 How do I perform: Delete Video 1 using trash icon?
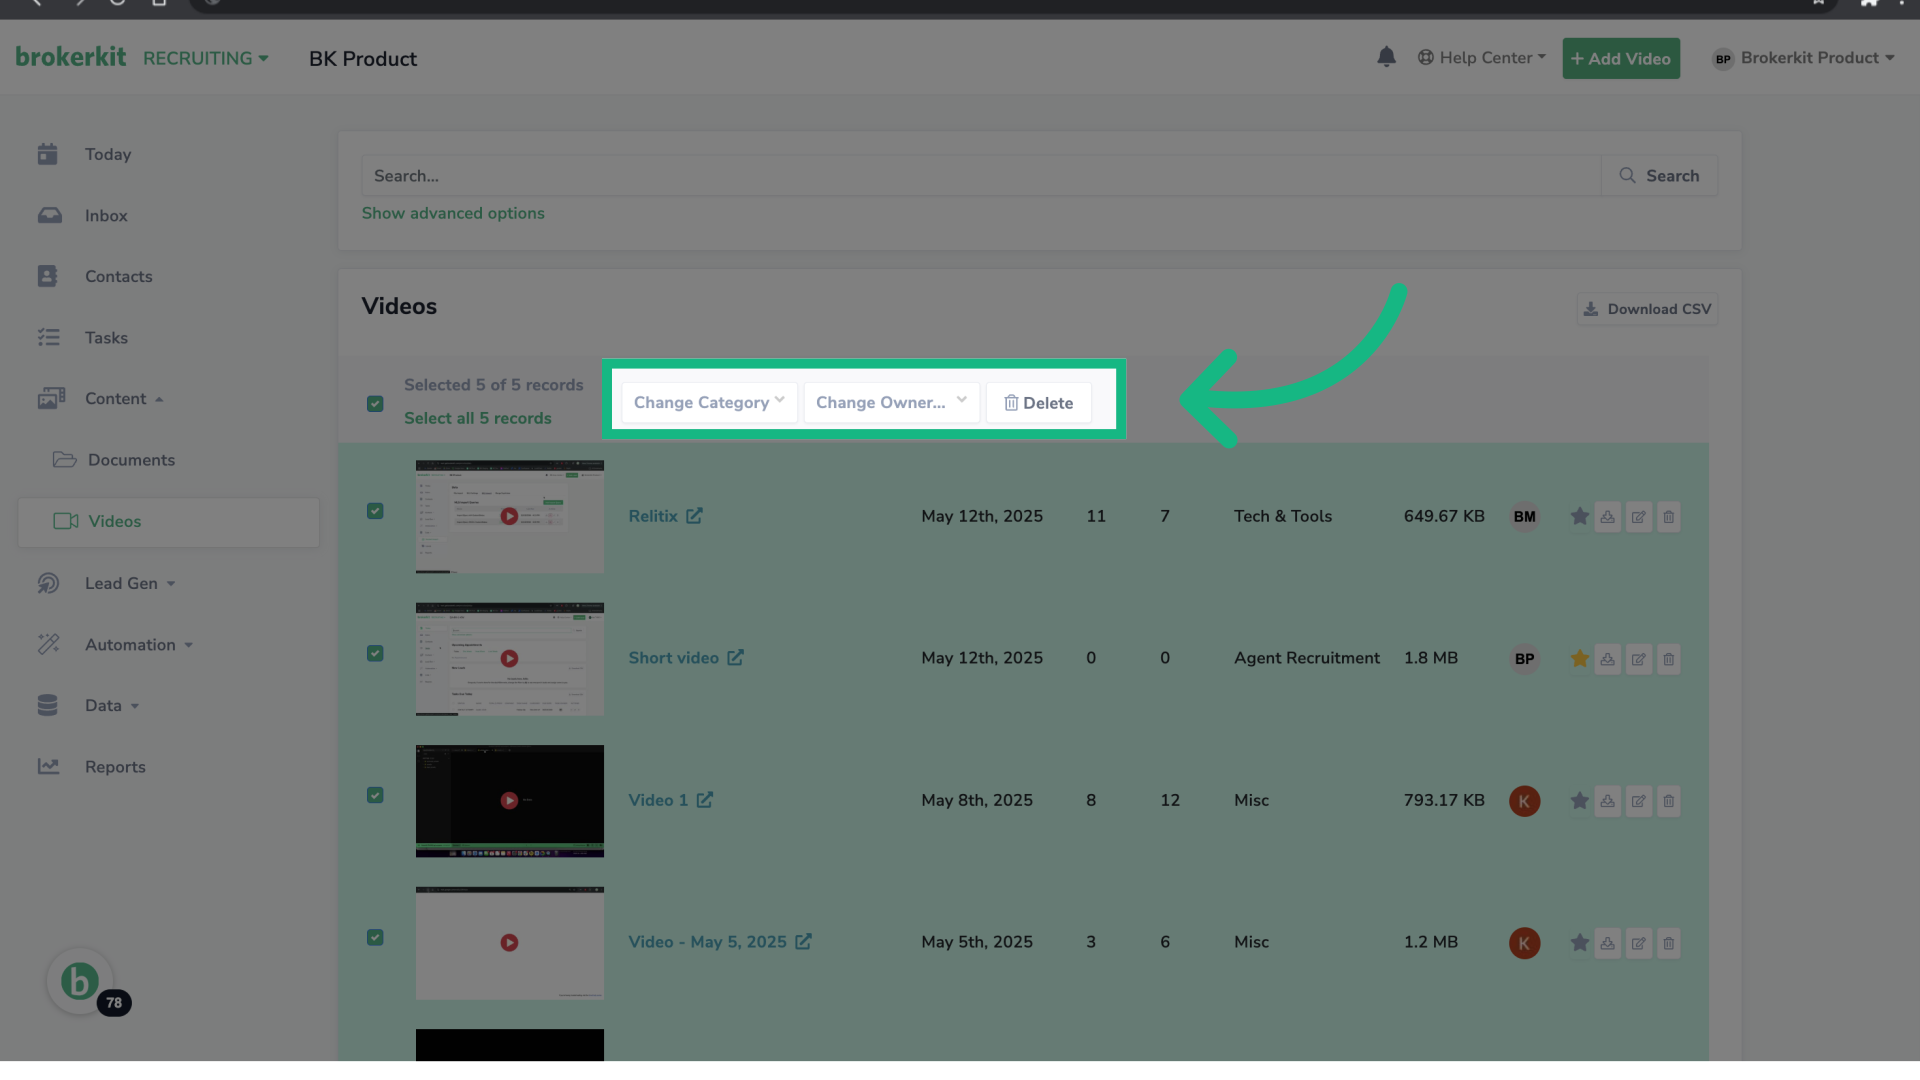(x=1668, y=801)
